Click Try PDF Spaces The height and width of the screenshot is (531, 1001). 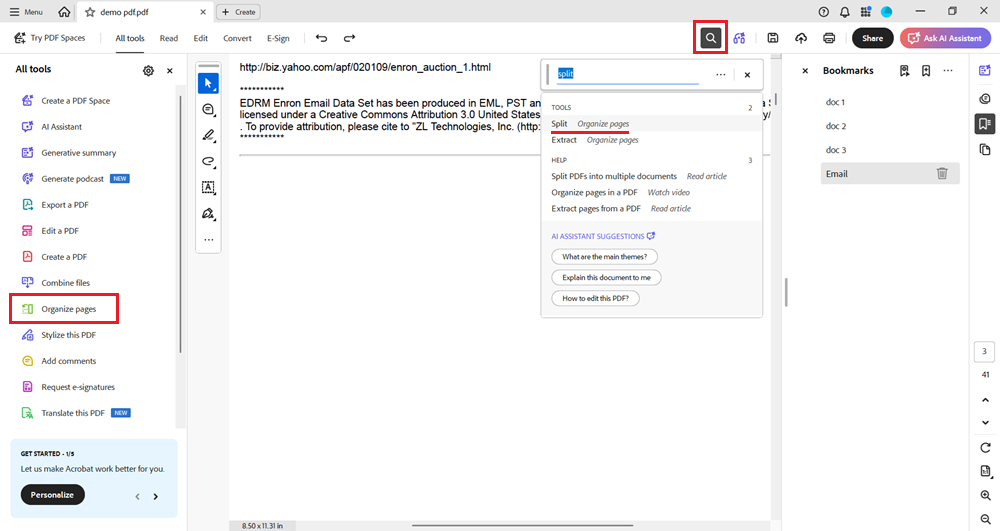(49, 38)
